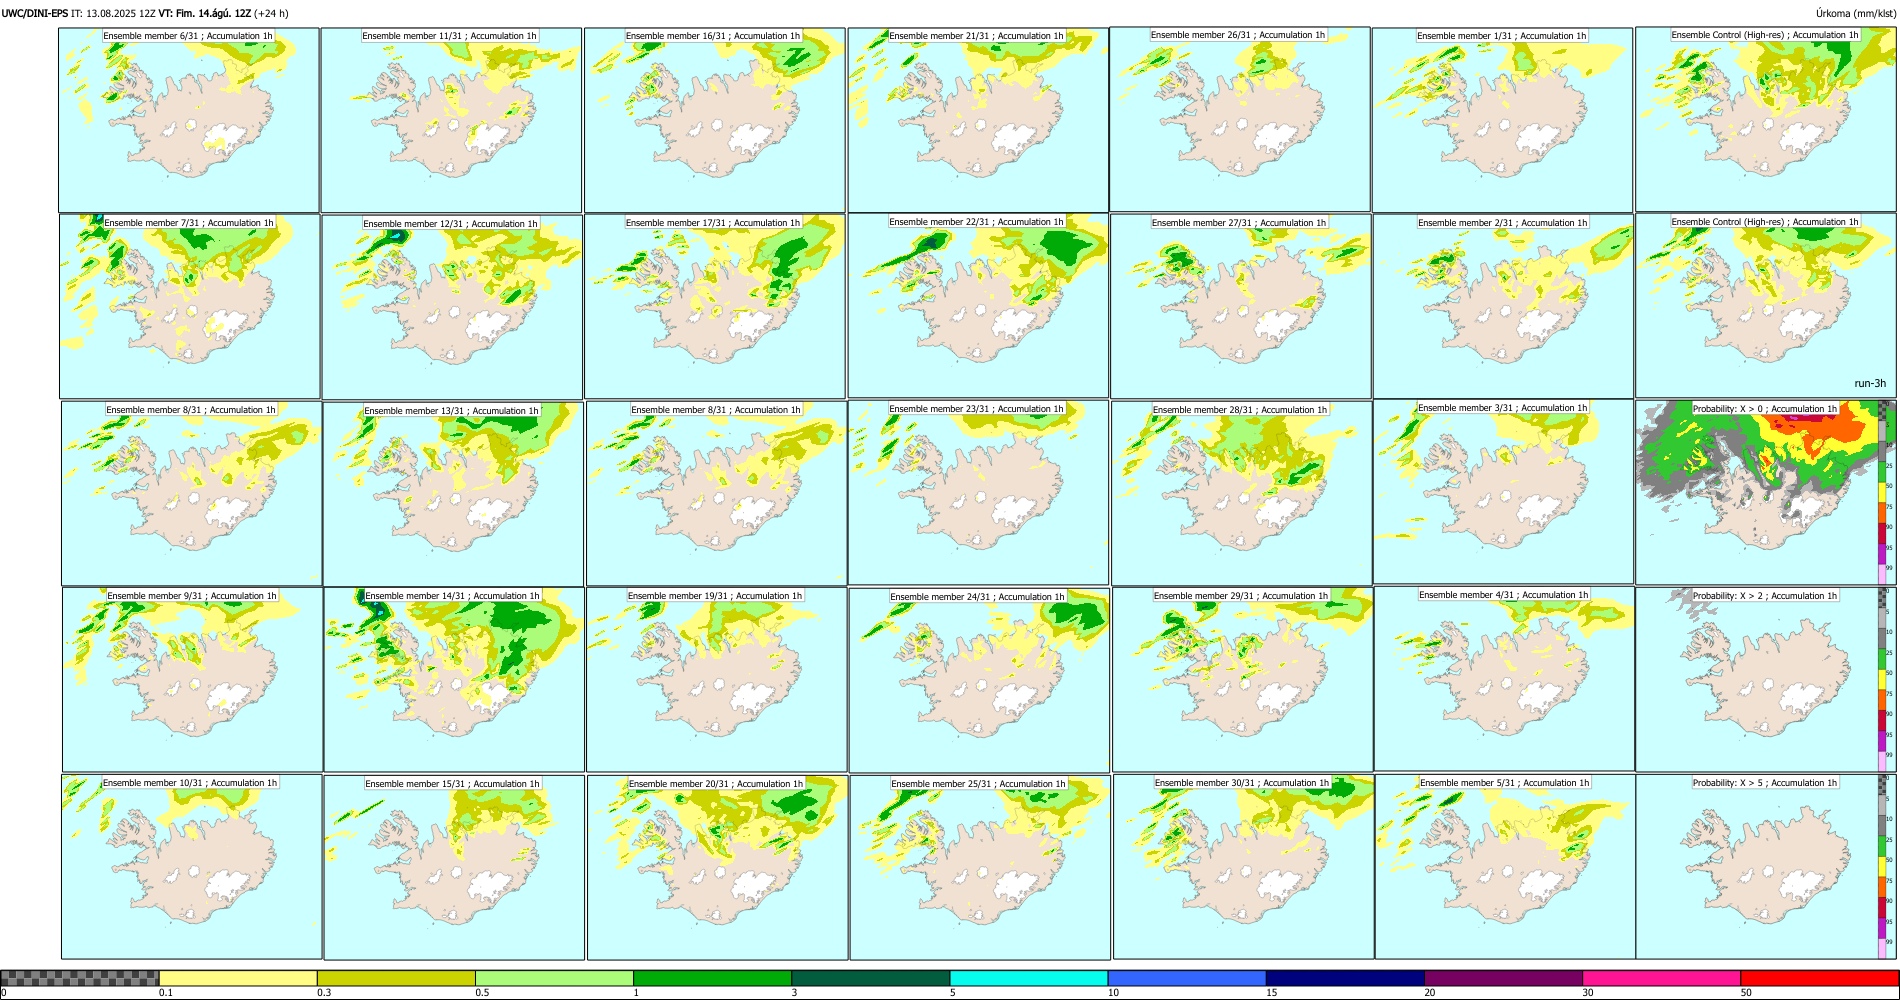Pick the checkered gray 0–0.1 legend swatch
This screenshot has height=1000, width=1900.
coord(80,978)
